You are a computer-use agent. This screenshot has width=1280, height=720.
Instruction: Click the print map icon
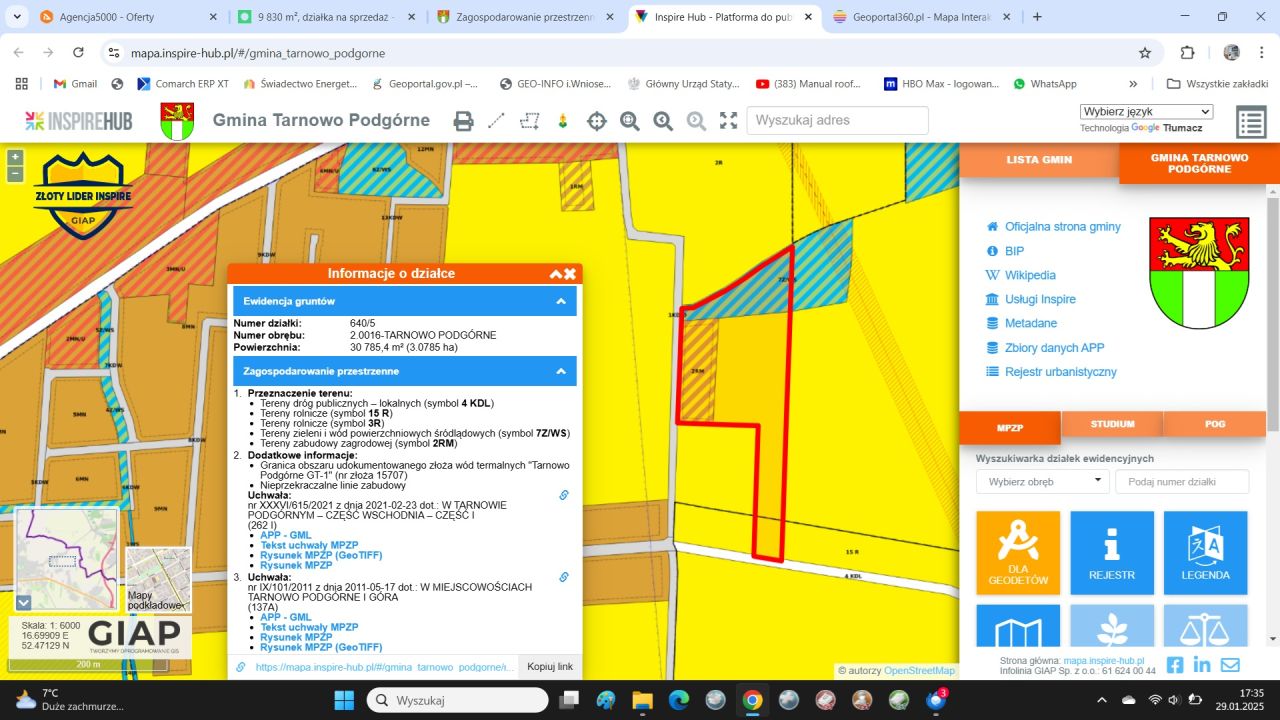[463, 121]
